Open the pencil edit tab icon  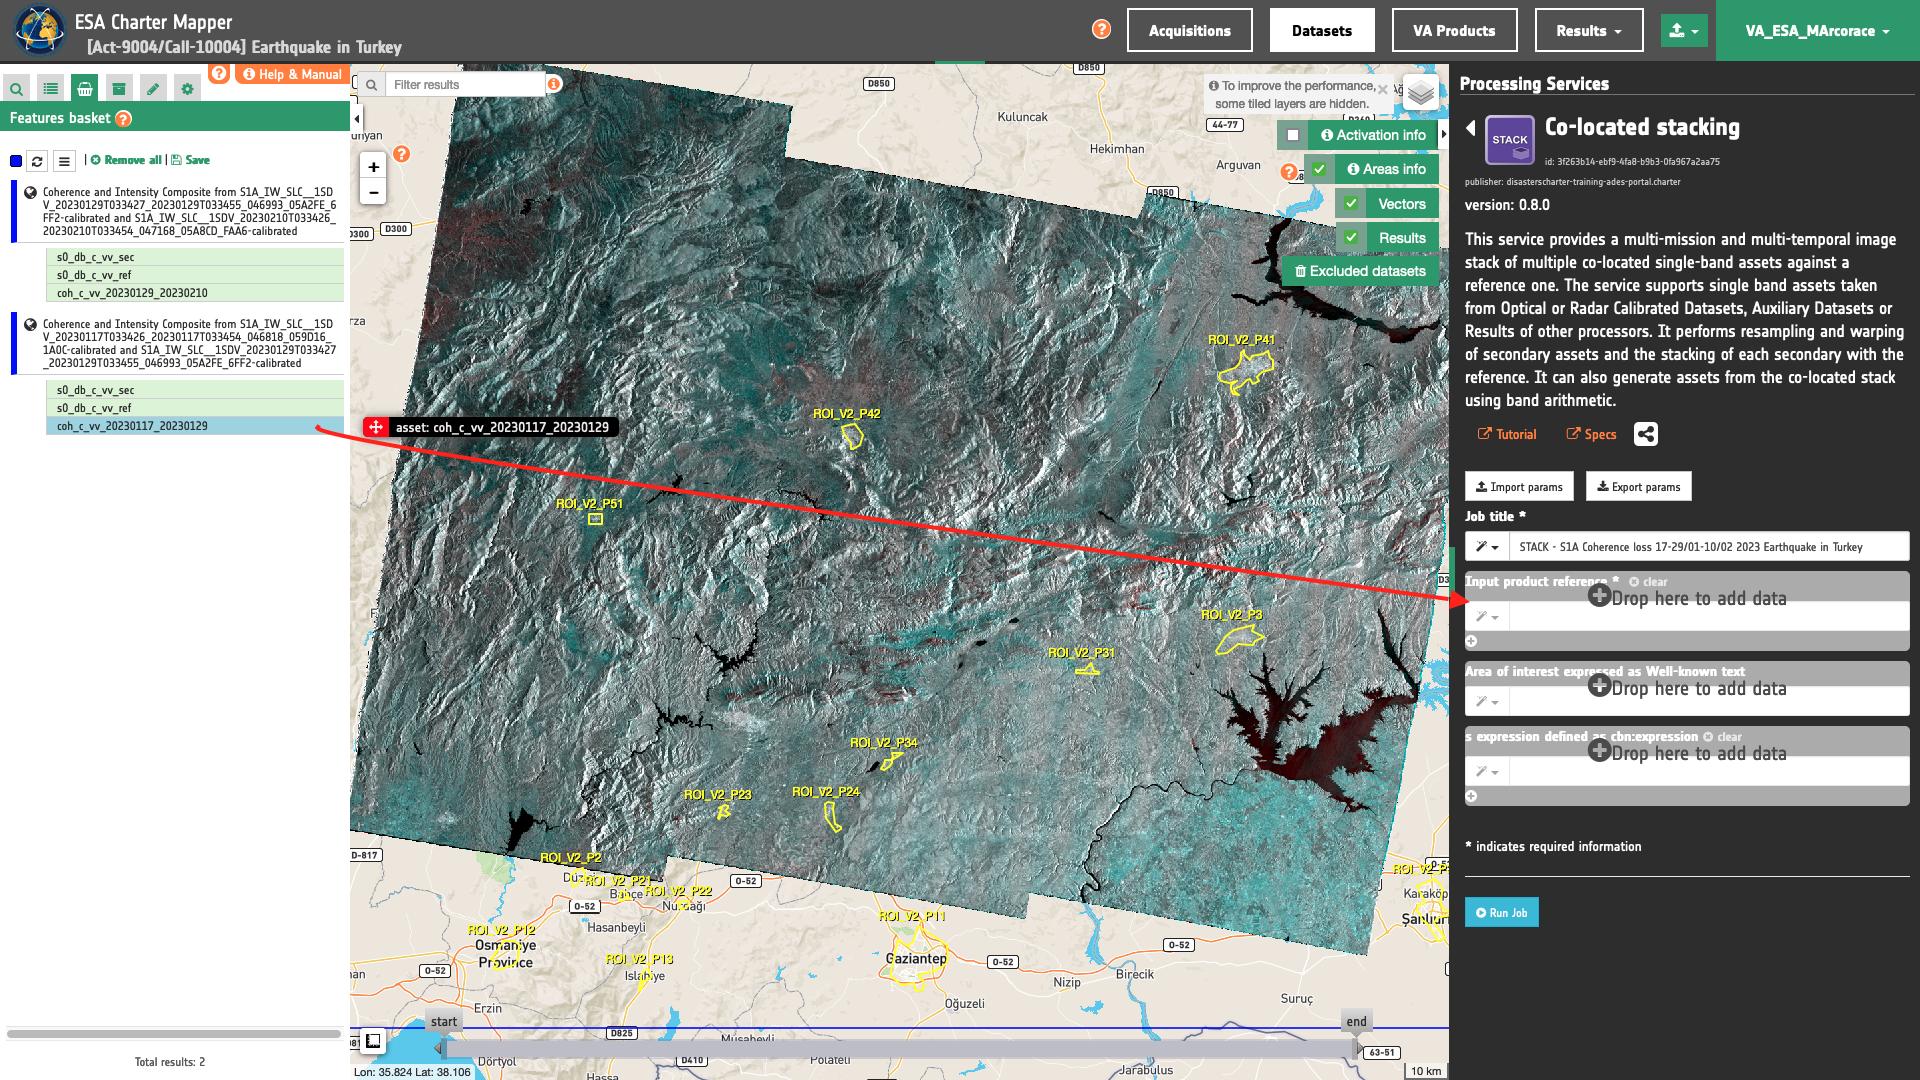click(153, 89)
